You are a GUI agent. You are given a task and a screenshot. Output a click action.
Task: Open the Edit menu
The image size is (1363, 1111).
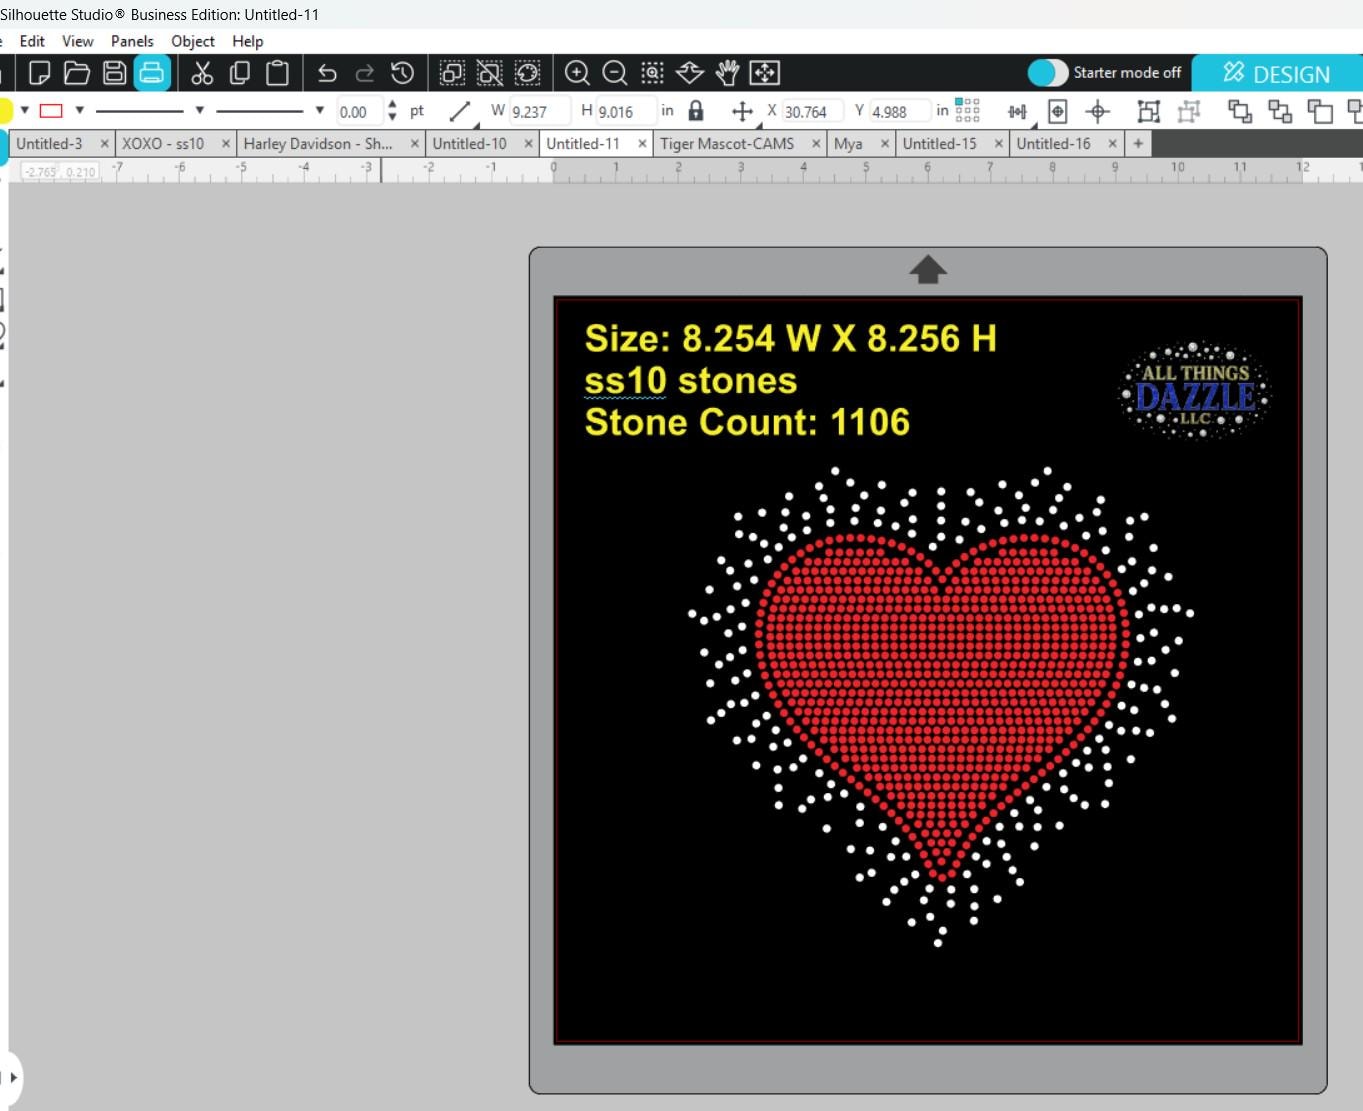[32, 41]
